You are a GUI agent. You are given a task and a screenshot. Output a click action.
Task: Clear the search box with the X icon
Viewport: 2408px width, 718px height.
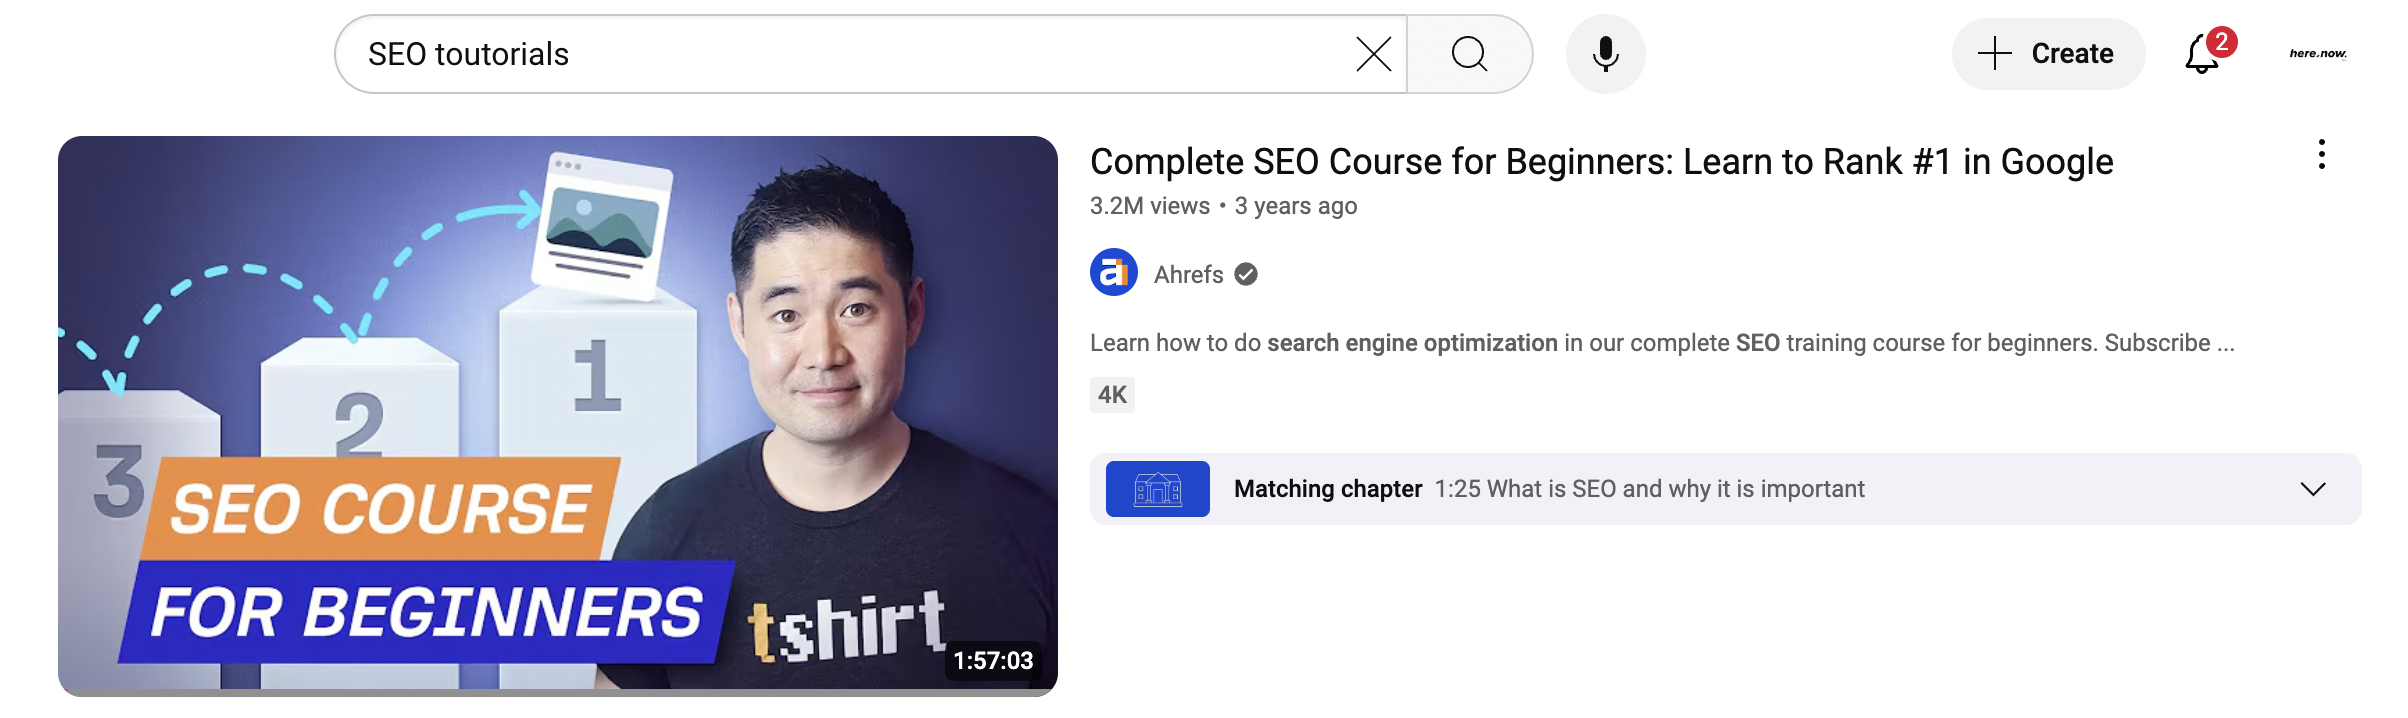pyautogui.click(x=1373, y=54)
